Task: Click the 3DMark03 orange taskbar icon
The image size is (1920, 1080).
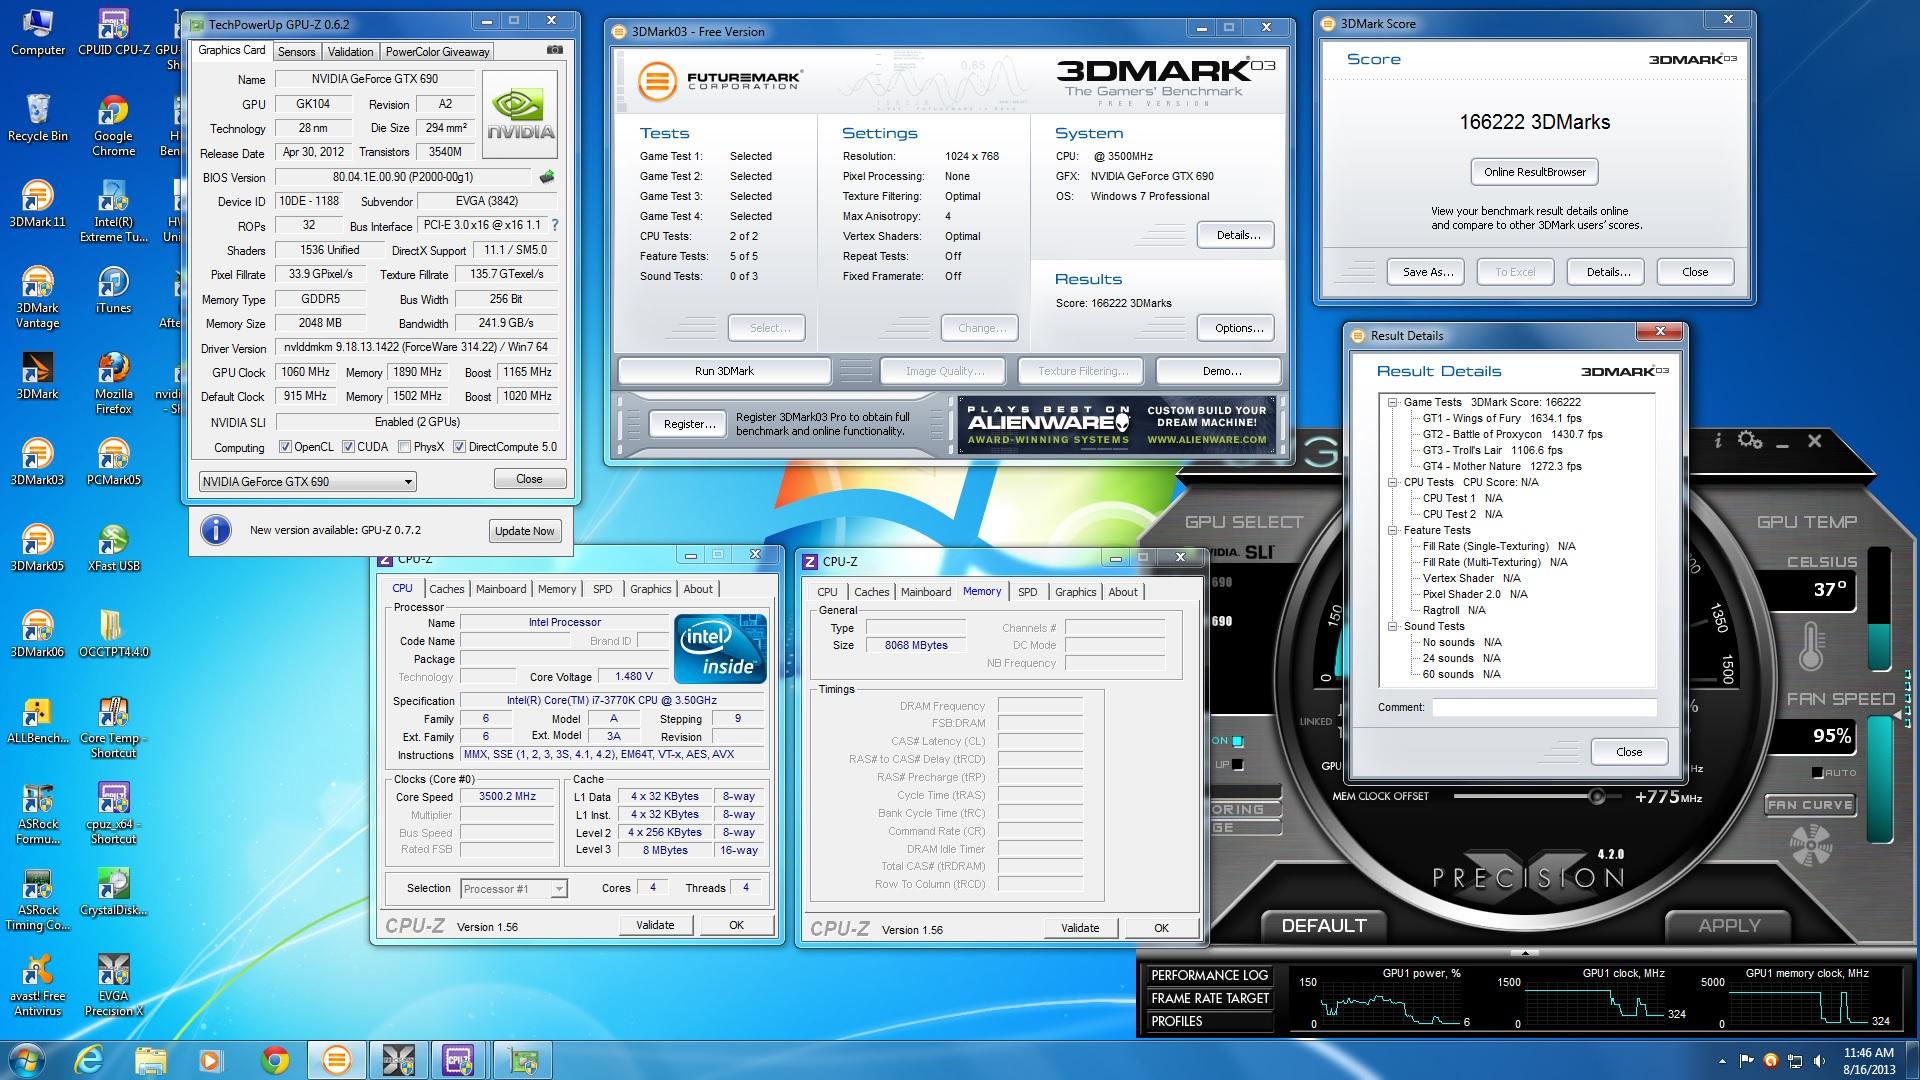Action: coord(337,1059)
